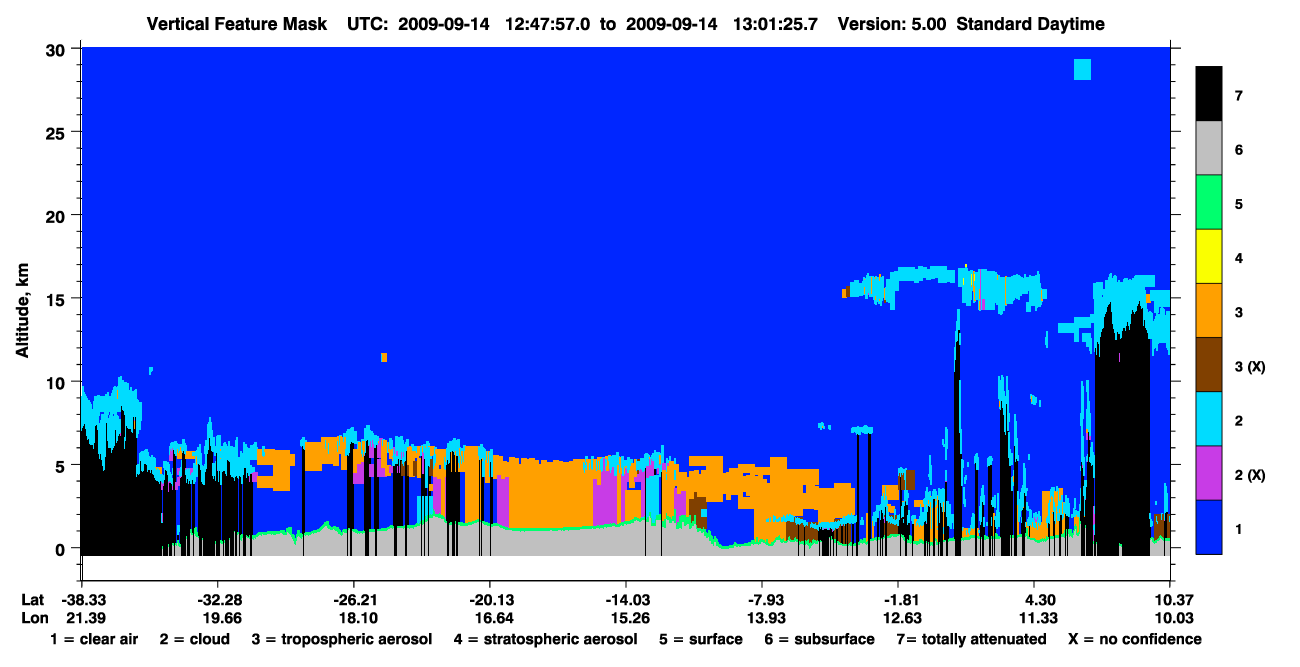Click the black color bar segment labeled 7

point(1209,94)
